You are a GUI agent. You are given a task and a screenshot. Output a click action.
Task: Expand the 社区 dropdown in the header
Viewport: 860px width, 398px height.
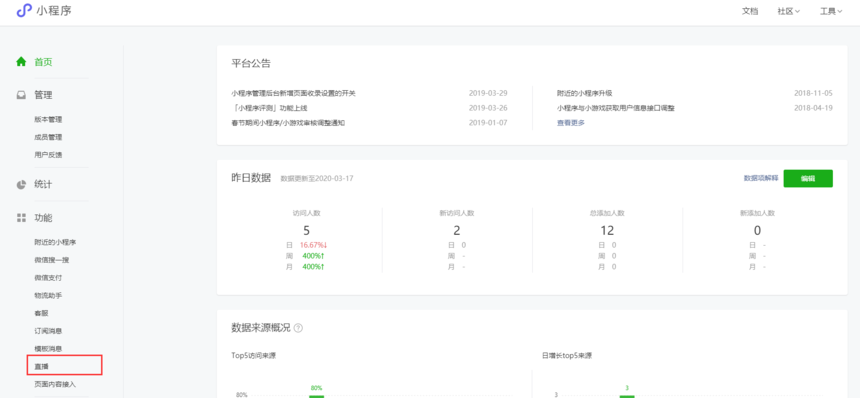click(x=789, y=11)
